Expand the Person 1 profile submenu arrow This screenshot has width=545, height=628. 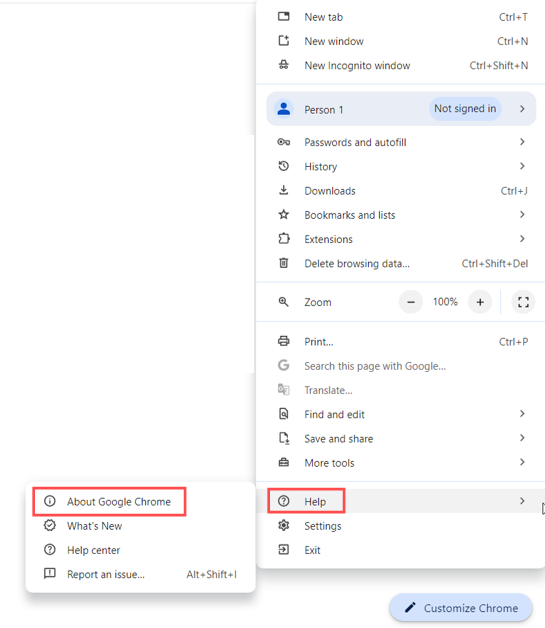coord(522,109)
